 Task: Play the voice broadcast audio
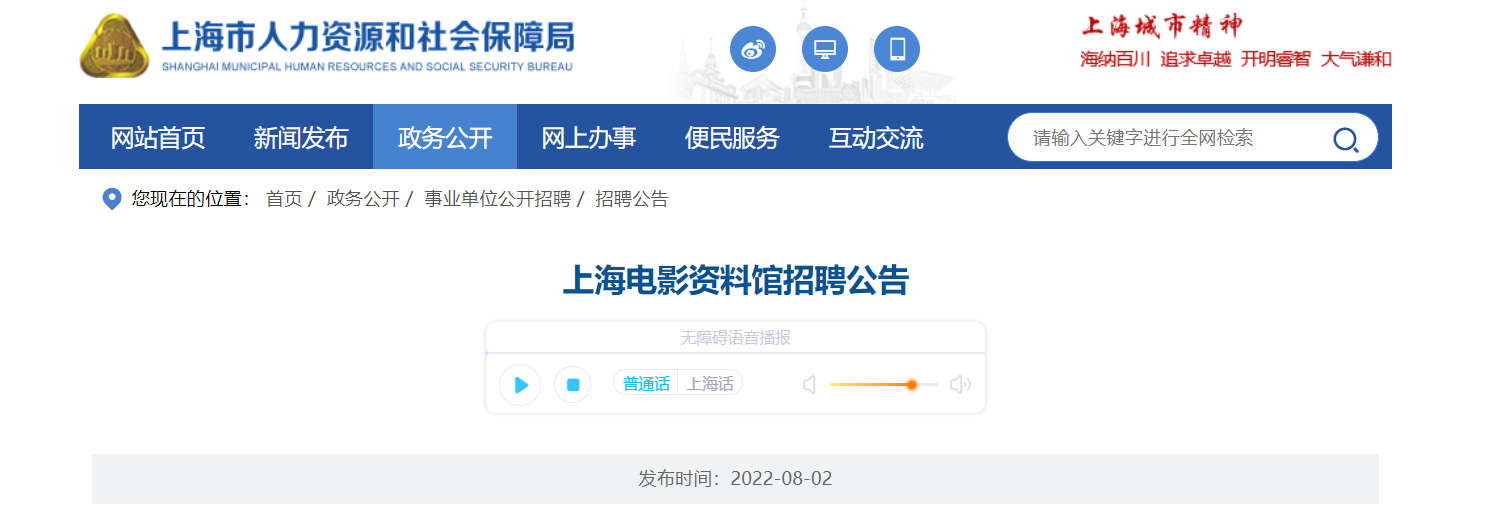click(520, 385)
